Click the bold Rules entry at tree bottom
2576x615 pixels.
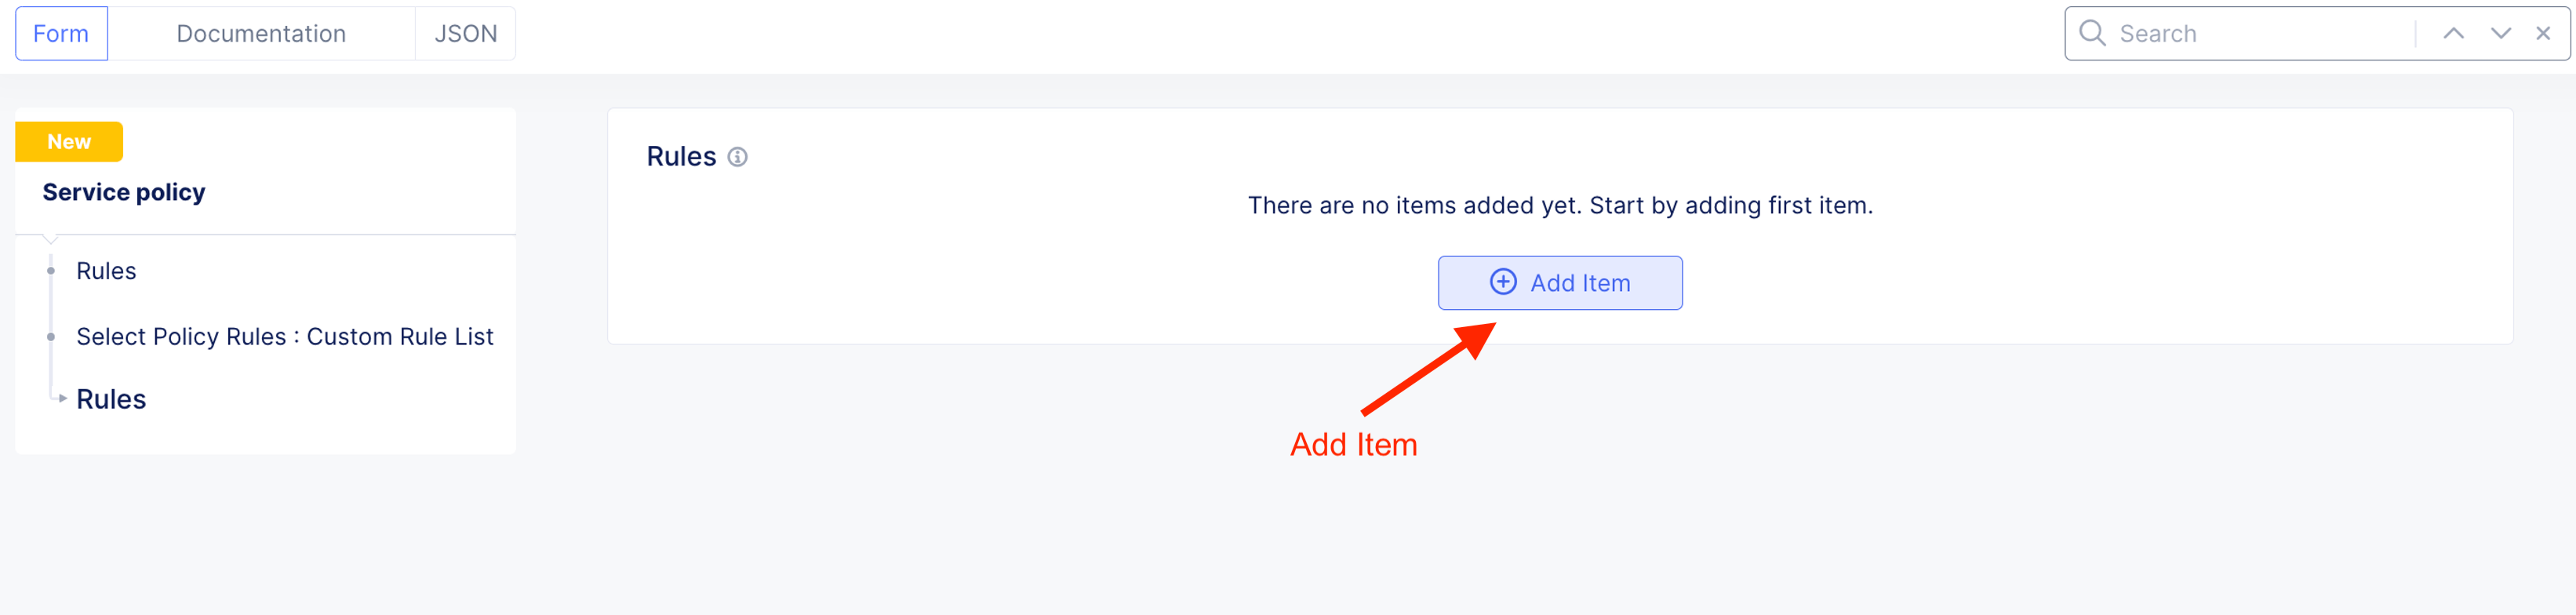tap(111, 399)
